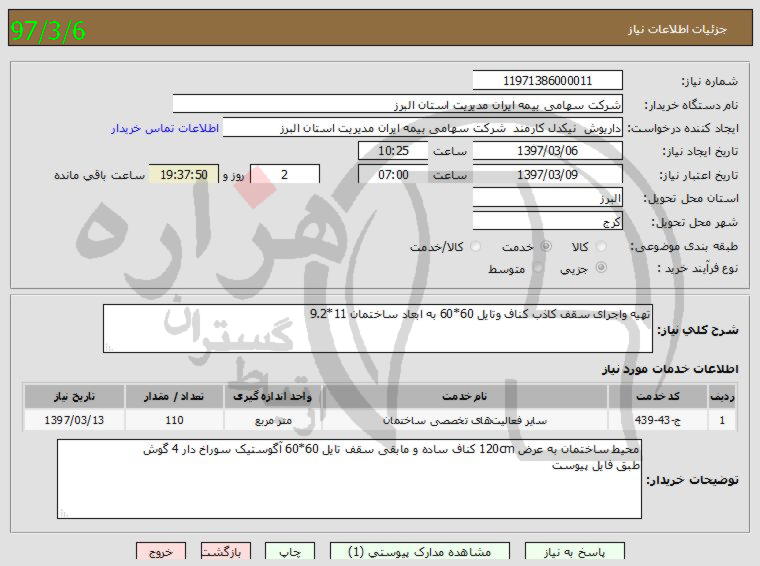Click the پاسخ به نیاز button
Viewport: 760px width, 566px height.
coord(575,551)
